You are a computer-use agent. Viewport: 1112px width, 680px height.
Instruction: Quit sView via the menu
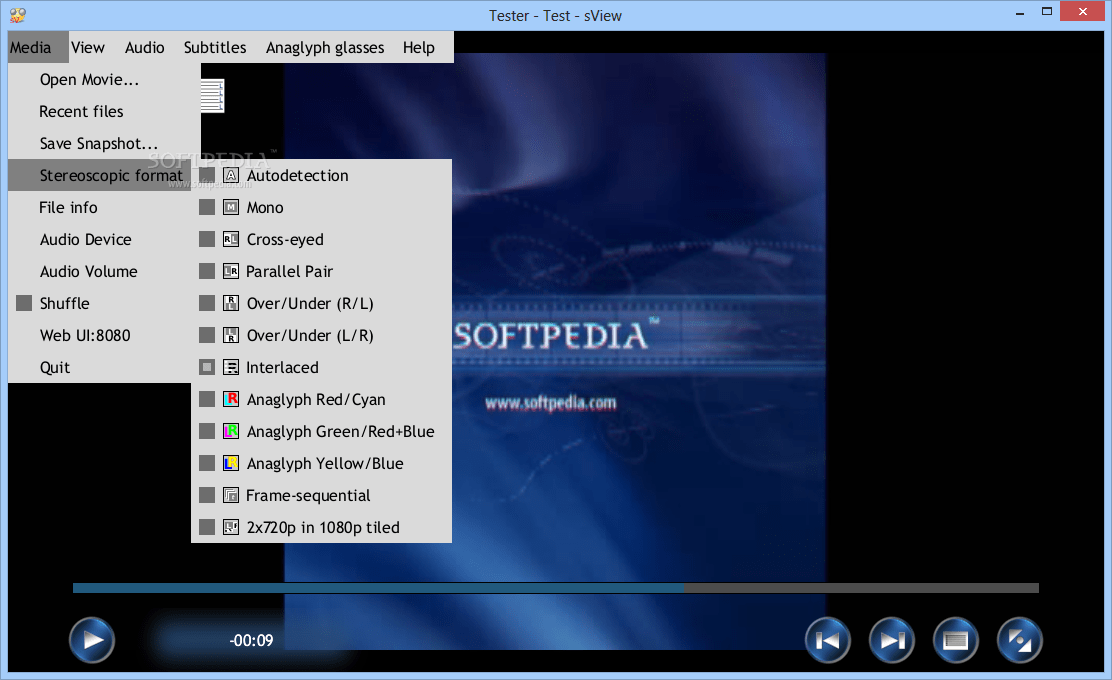coord(100,367)
